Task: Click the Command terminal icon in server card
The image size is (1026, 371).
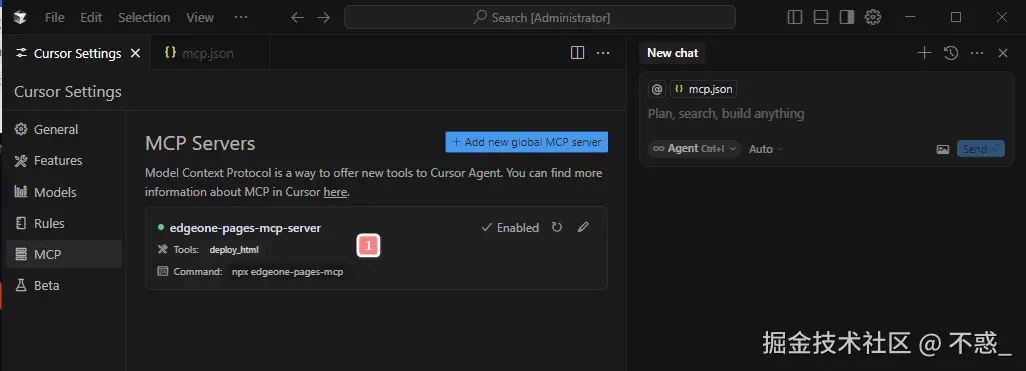Action: pyautogui.click(x=163, y=272)
